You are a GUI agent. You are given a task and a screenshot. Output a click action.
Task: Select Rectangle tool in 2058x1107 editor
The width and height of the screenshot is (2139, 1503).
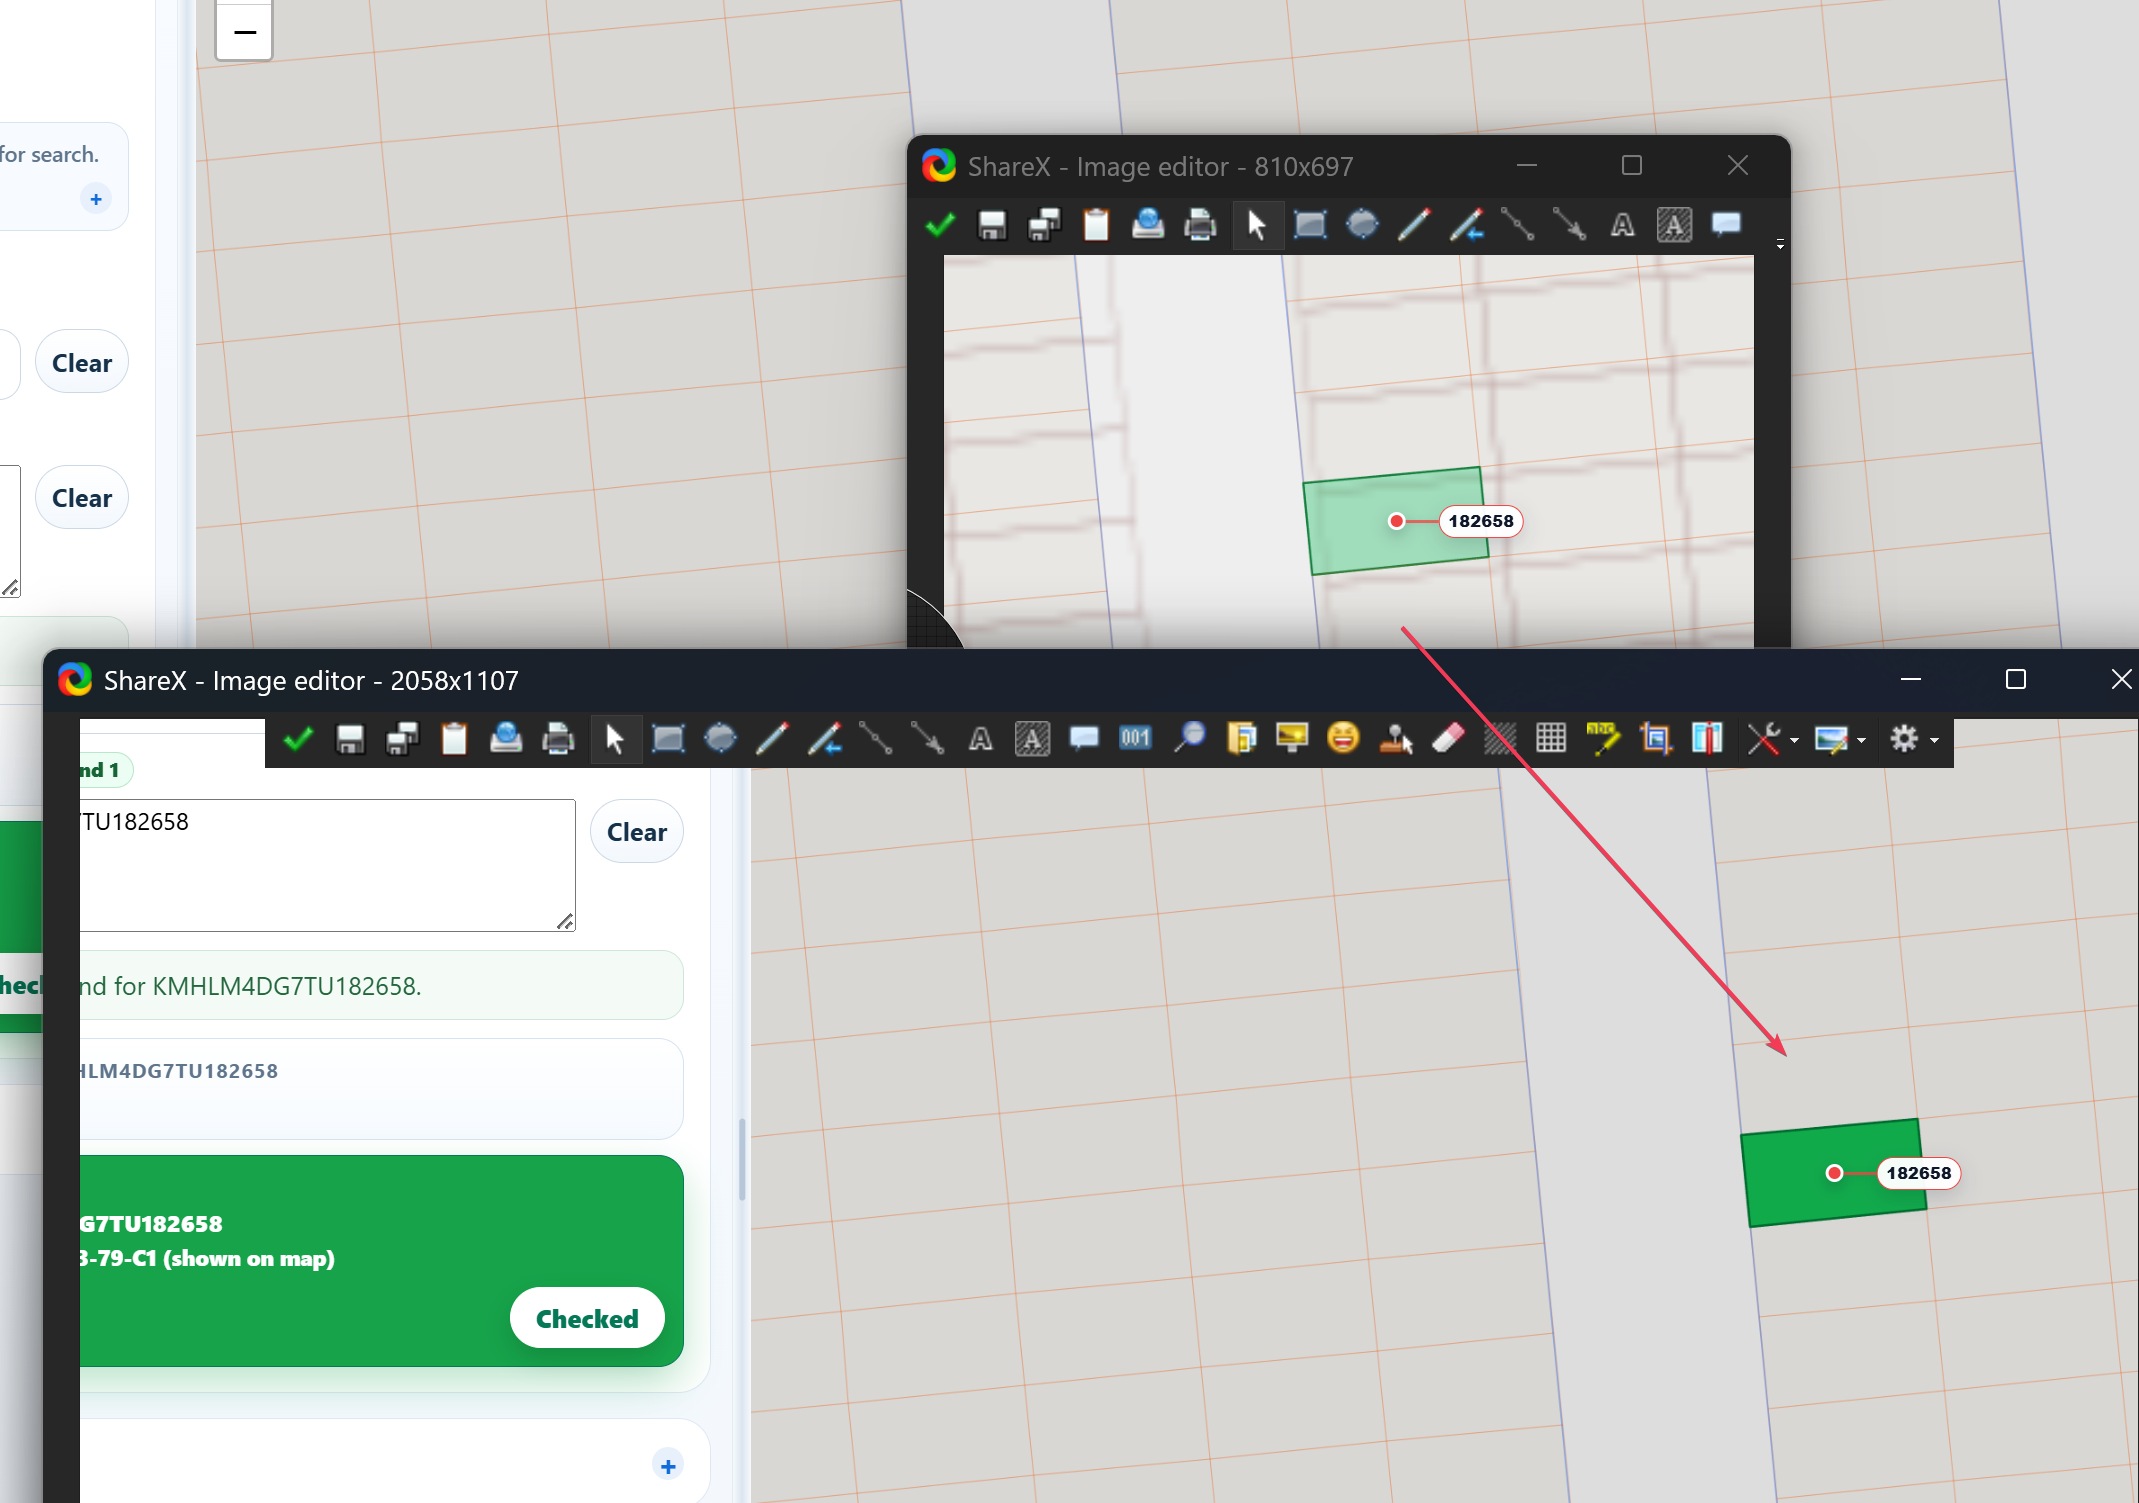point(668,739)
